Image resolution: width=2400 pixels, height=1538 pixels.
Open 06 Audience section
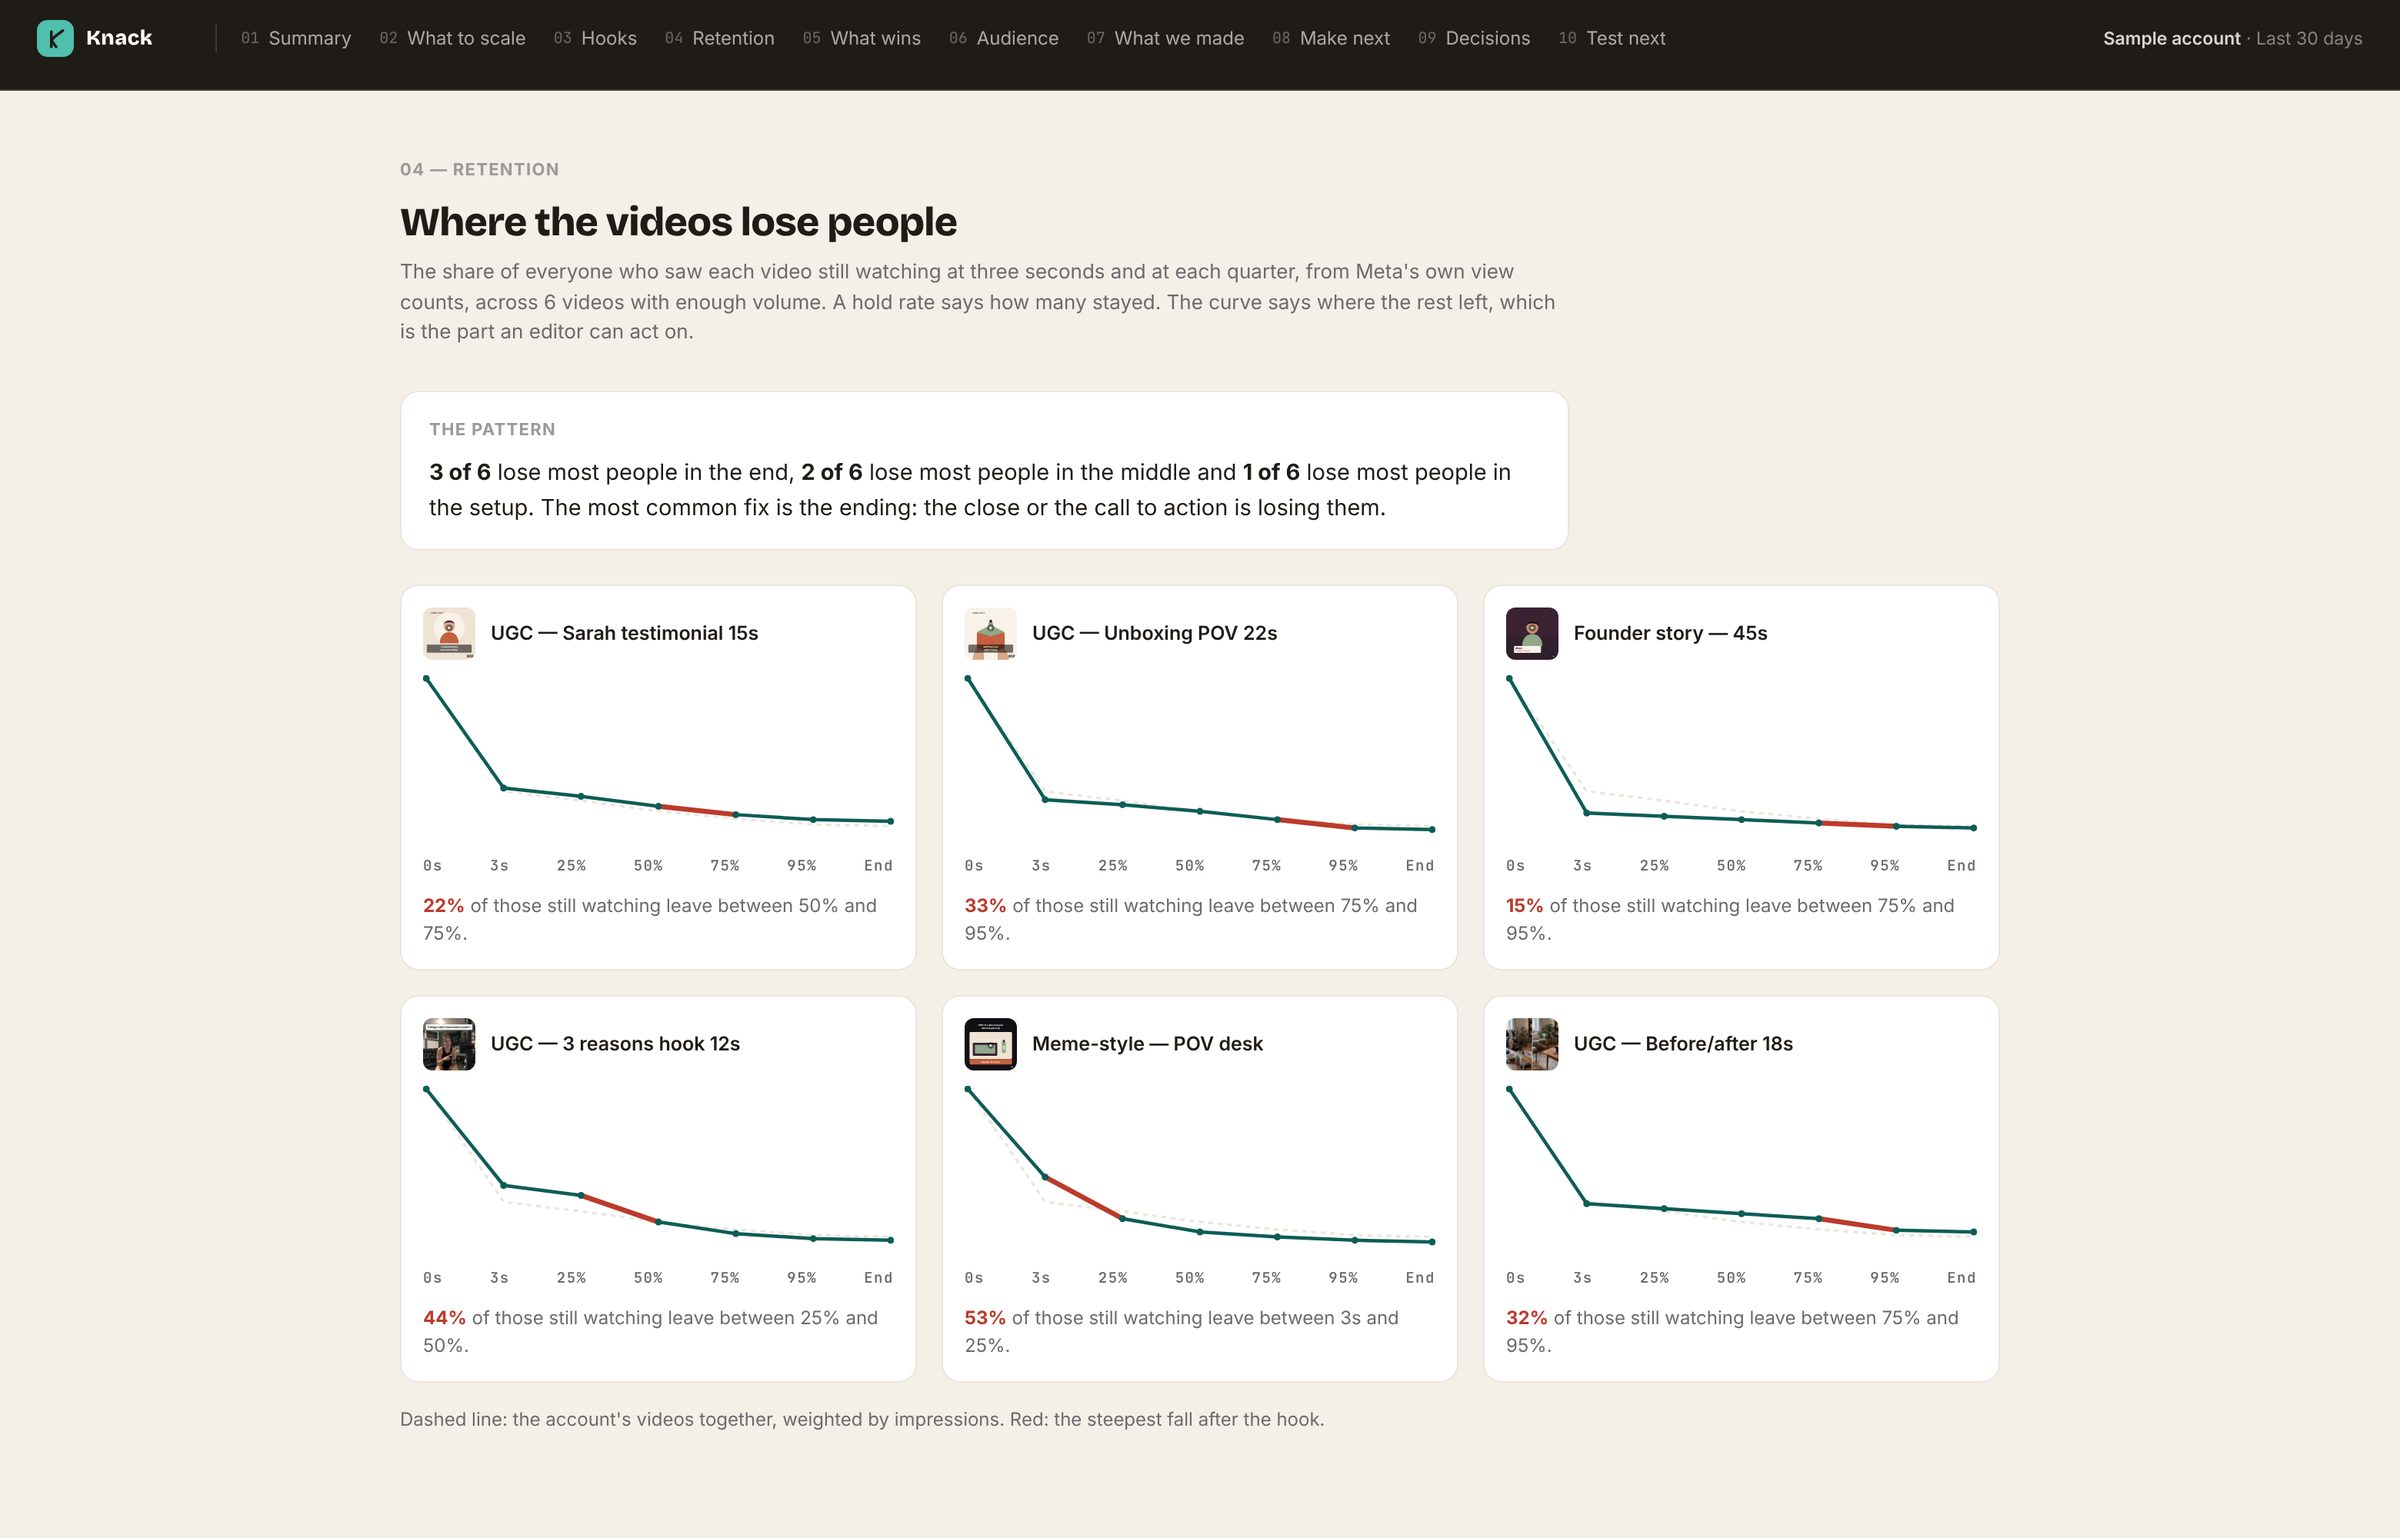point(1003,38)
